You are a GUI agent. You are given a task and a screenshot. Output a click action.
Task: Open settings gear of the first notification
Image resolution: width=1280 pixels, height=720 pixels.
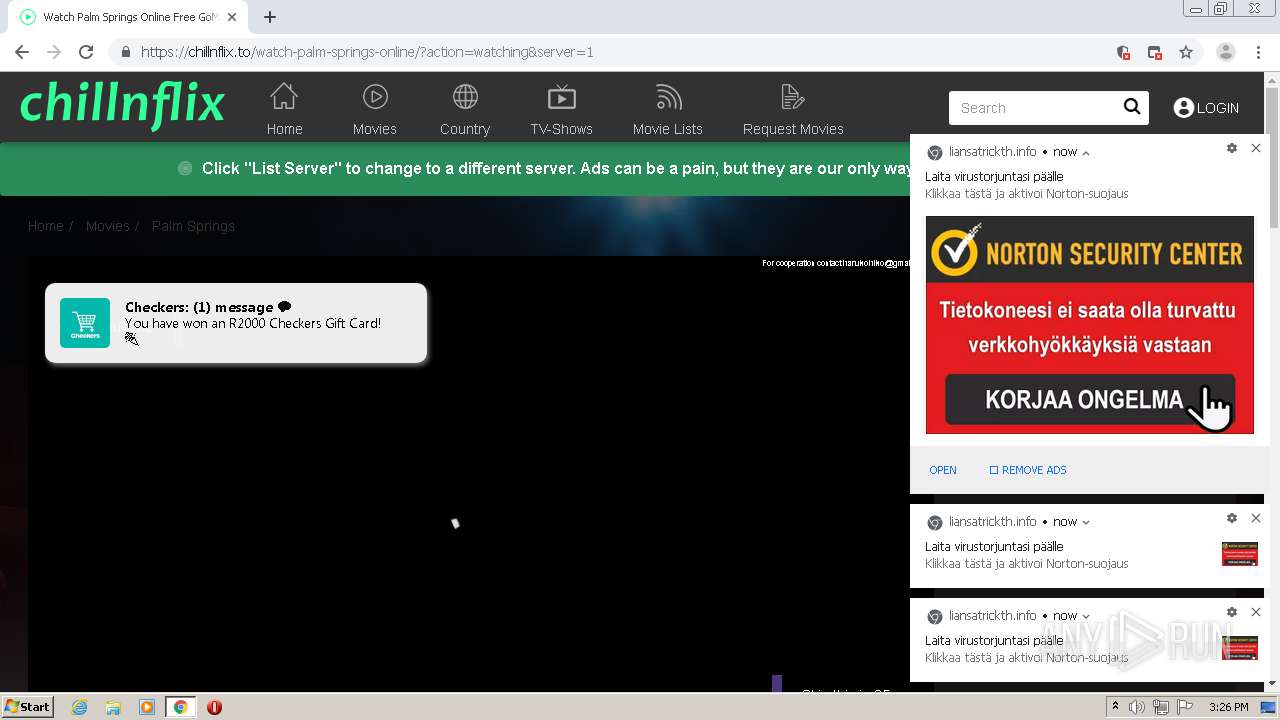pos(1232,148)
